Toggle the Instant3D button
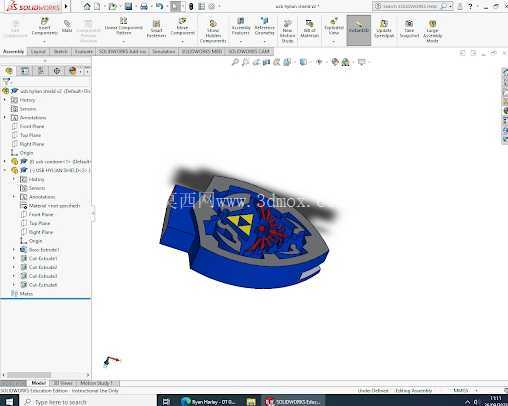Viewport: 508px width, 406px height. pyautogui.click(x=359, y=30)
